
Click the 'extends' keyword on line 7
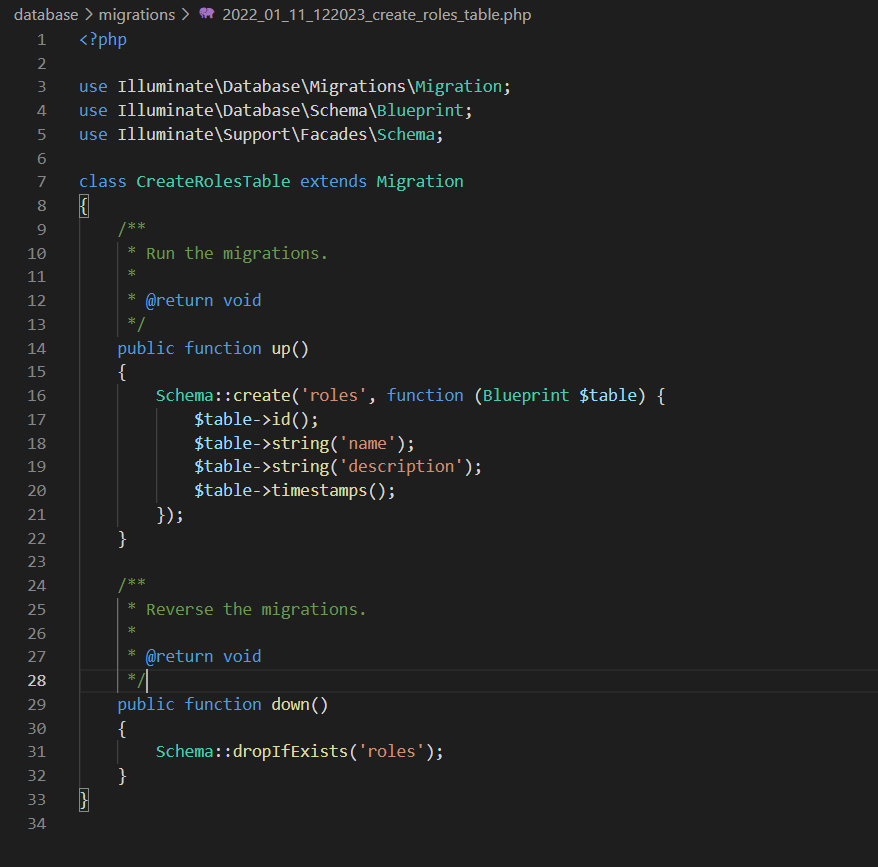(333, 181)
